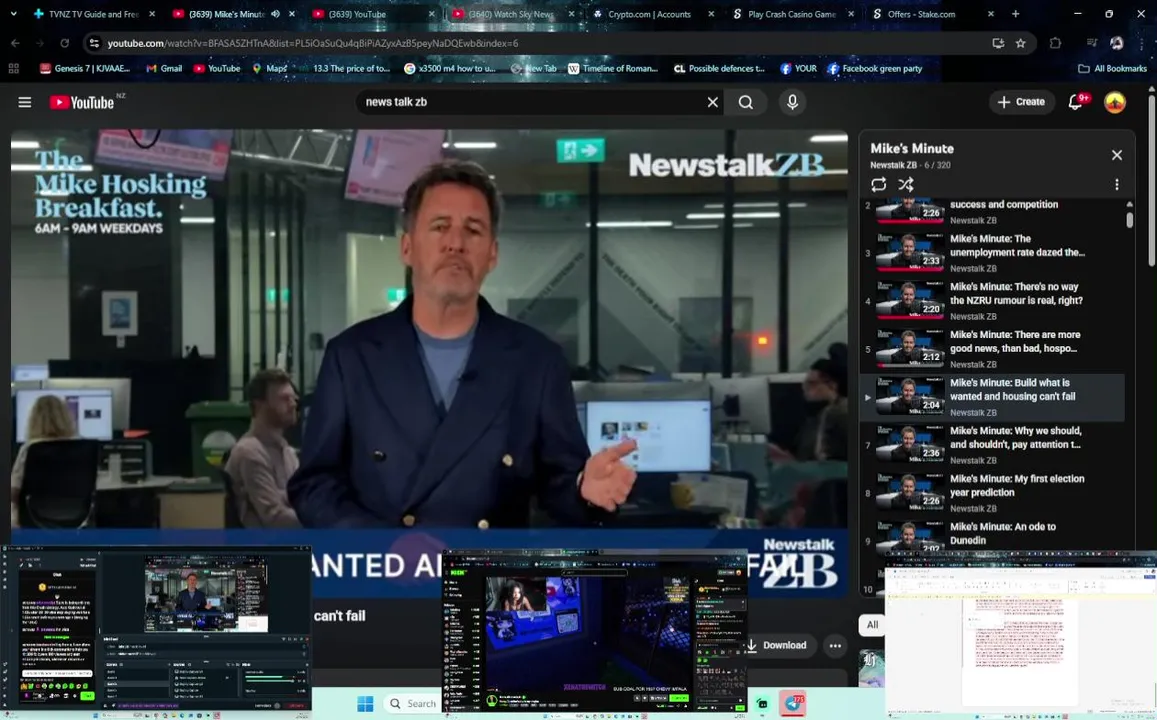Open the Gmail bookmark
This screenshot has width=1157, height=720.
[164, 69]
